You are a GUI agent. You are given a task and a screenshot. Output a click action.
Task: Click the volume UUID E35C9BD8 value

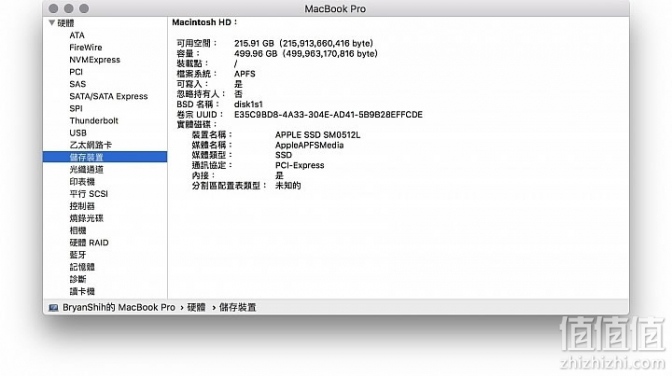[x=328, y=114]
